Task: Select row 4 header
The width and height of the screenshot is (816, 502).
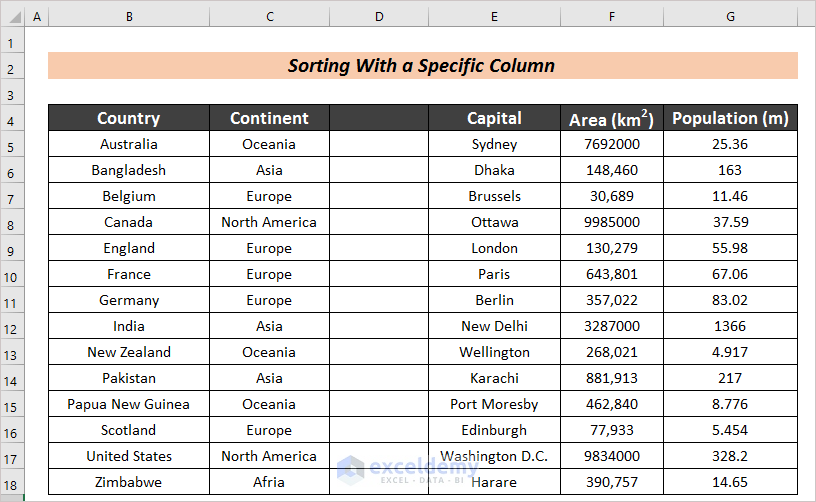Action: (12, 119)
